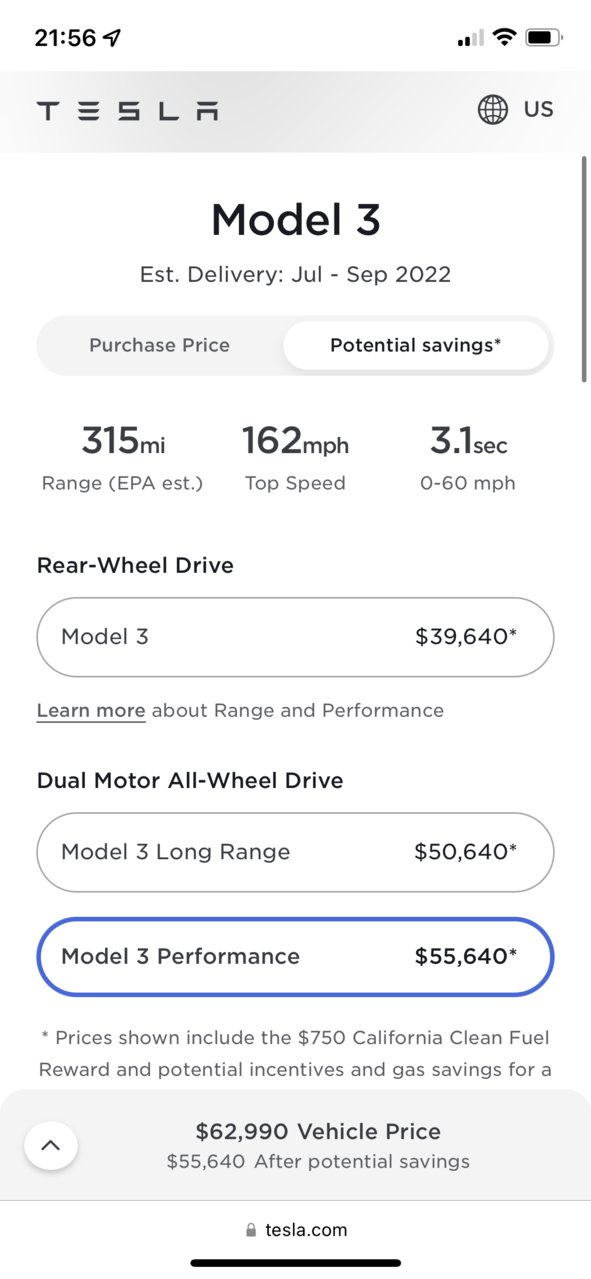Tap the globe region icon

[493, 110]
